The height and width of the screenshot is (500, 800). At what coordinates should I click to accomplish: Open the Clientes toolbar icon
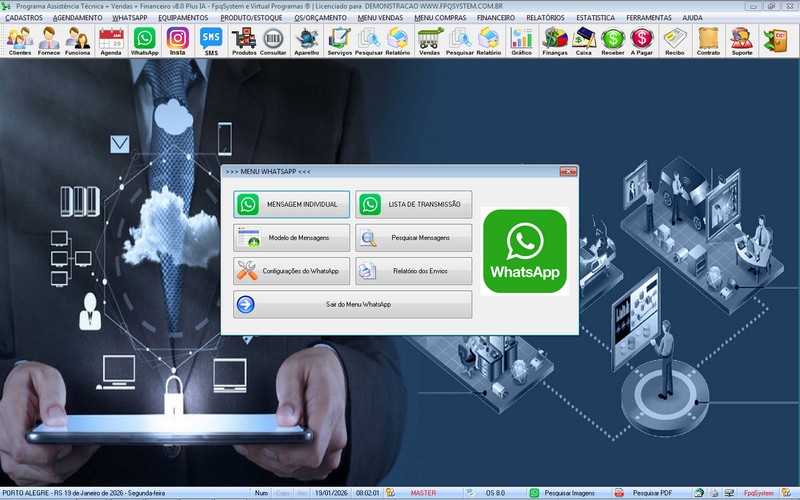tap(20, 41)
